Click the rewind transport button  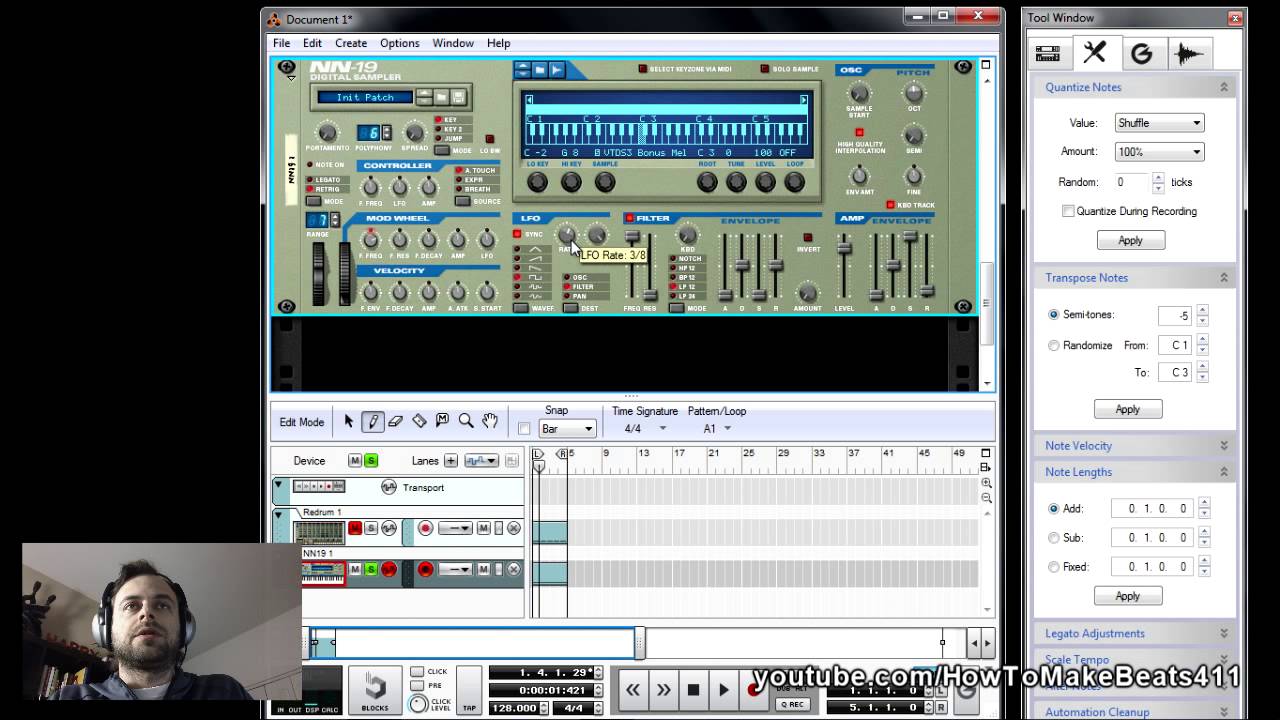[632, 689]
